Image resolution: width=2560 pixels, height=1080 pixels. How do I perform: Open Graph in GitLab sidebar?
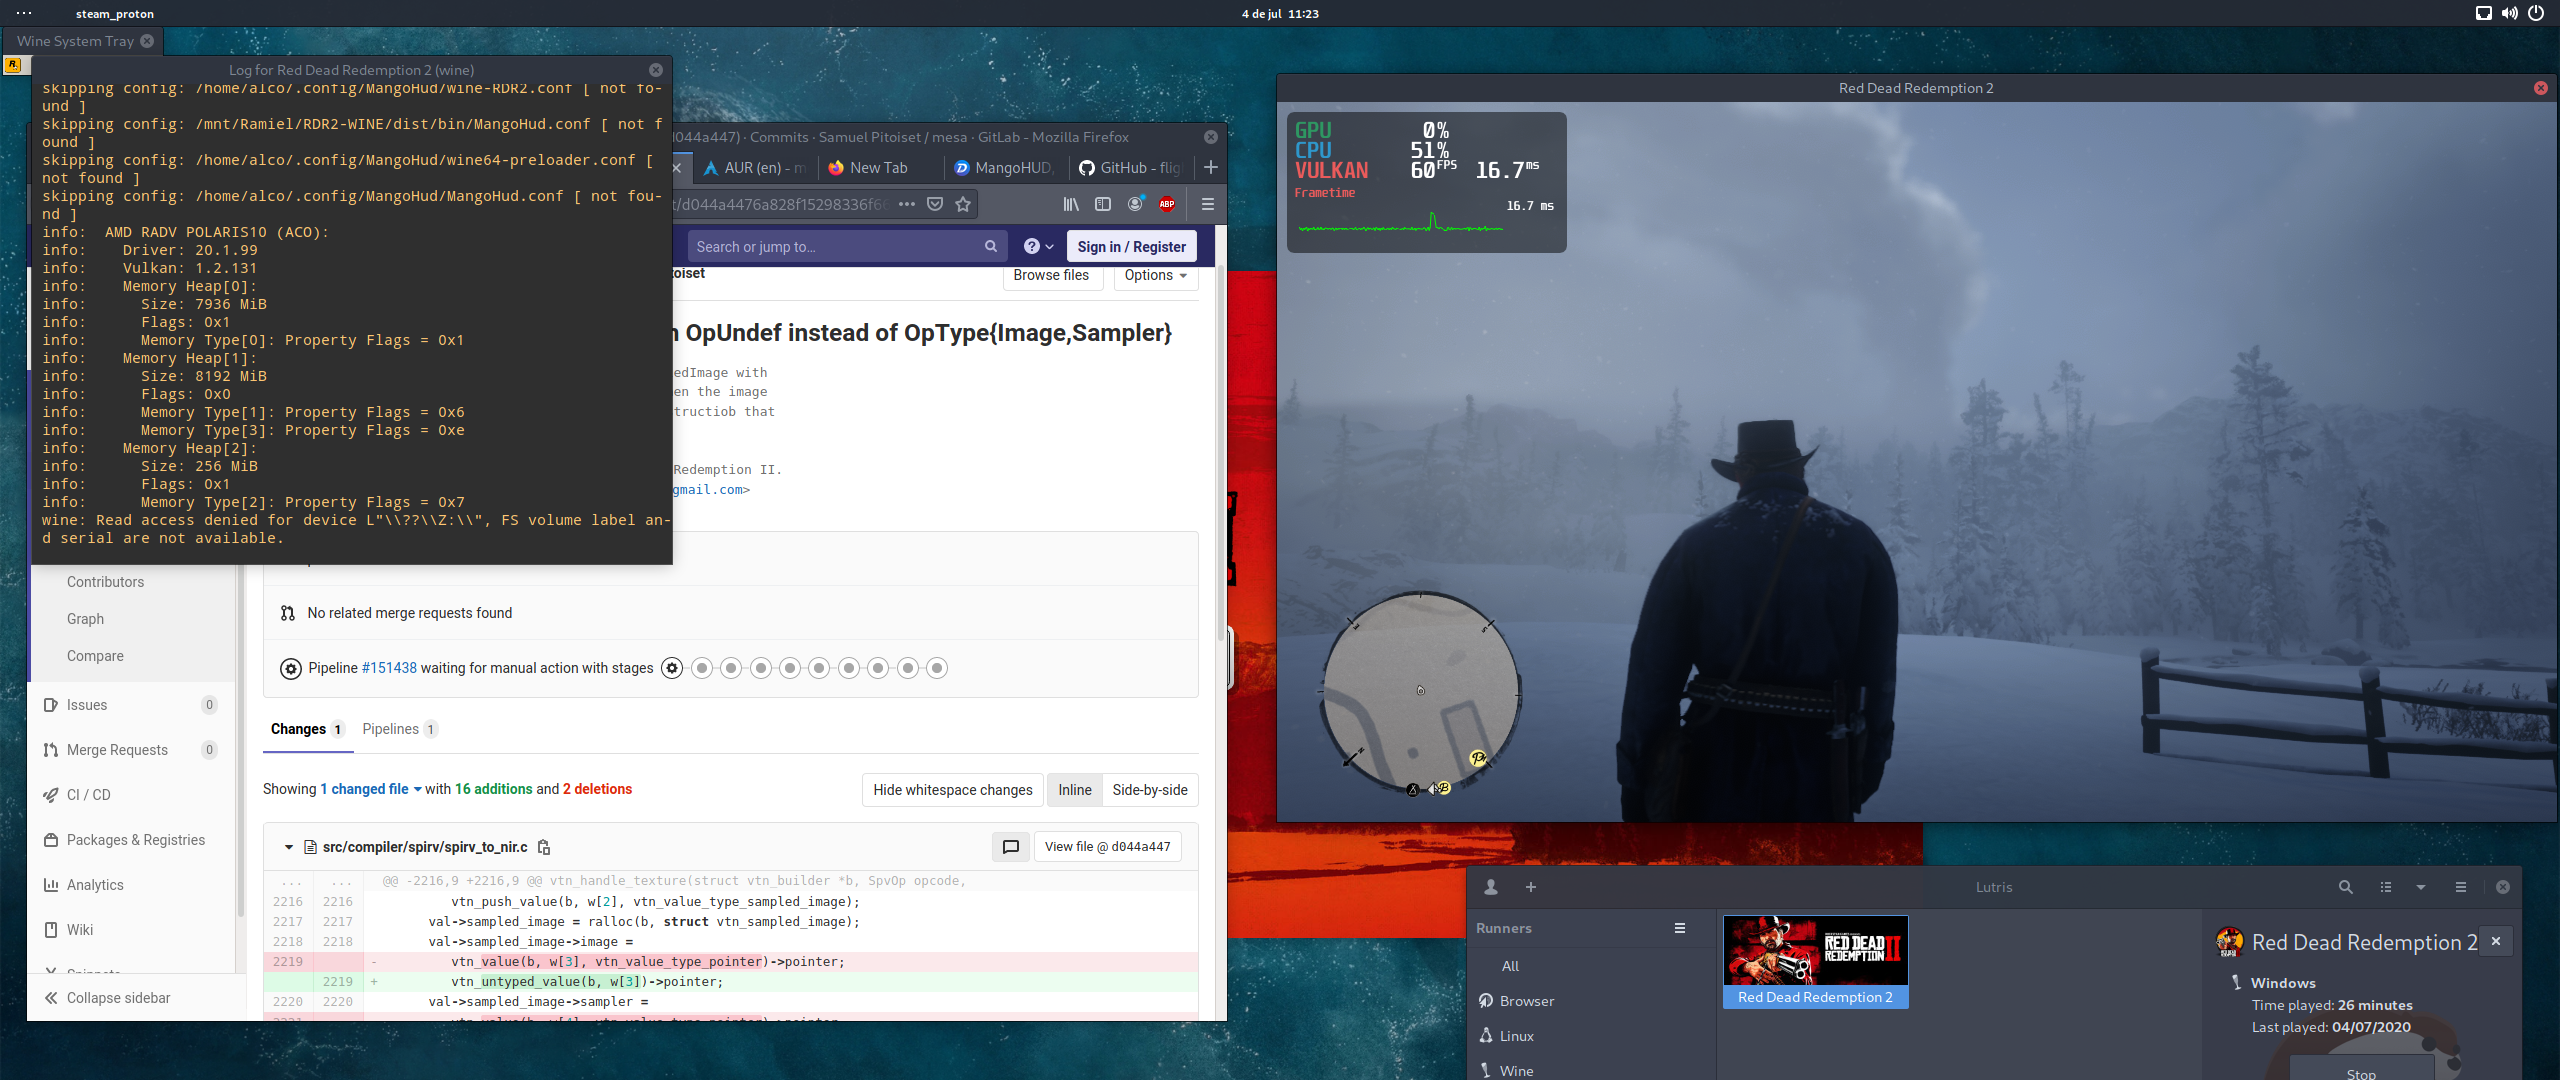tap(85, 619)
